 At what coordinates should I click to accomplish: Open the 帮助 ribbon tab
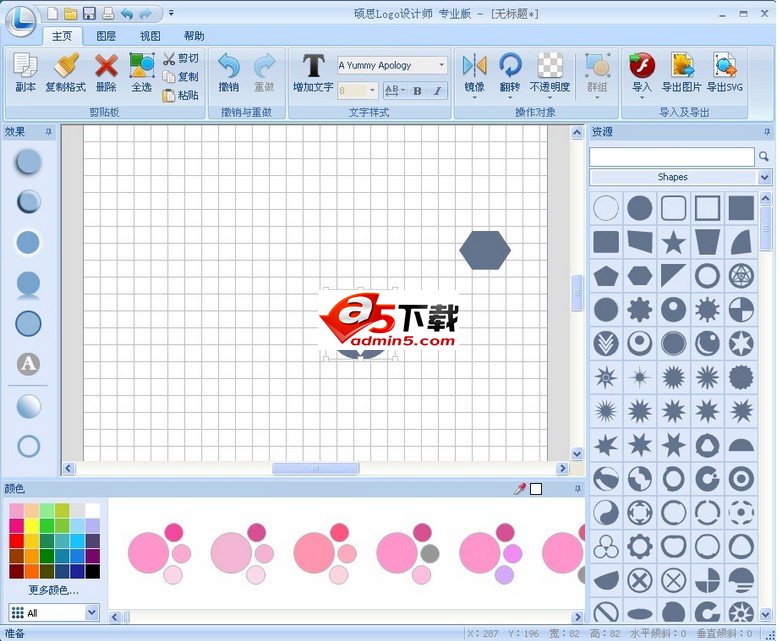[193, 36]
